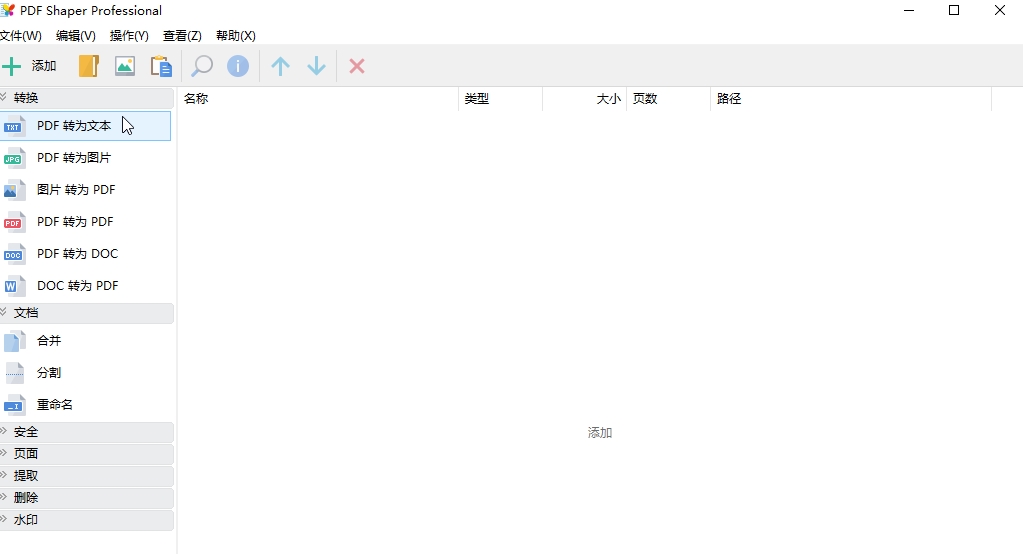Screen dimensions: 1023x554
Task: Select the DOC 转为 PDF item
Action: (85, 285)
